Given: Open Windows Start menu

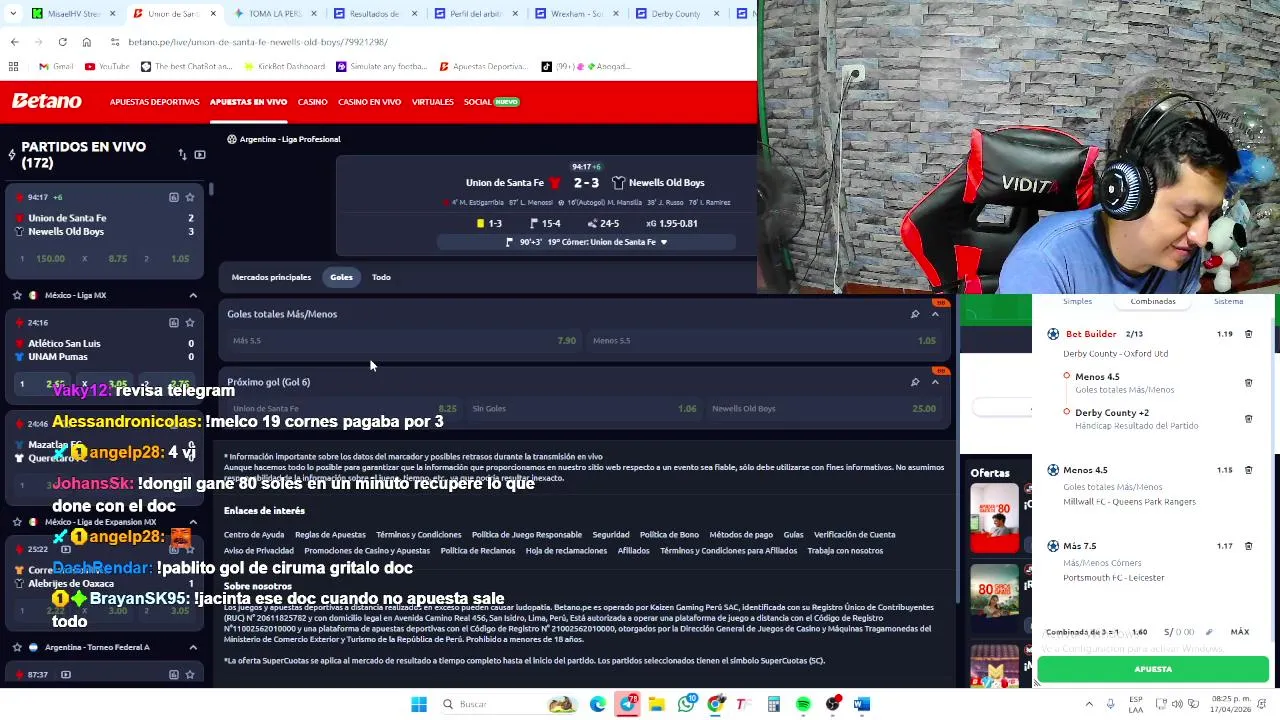Looking at the screenshot, I should click(x=419, y=704).
